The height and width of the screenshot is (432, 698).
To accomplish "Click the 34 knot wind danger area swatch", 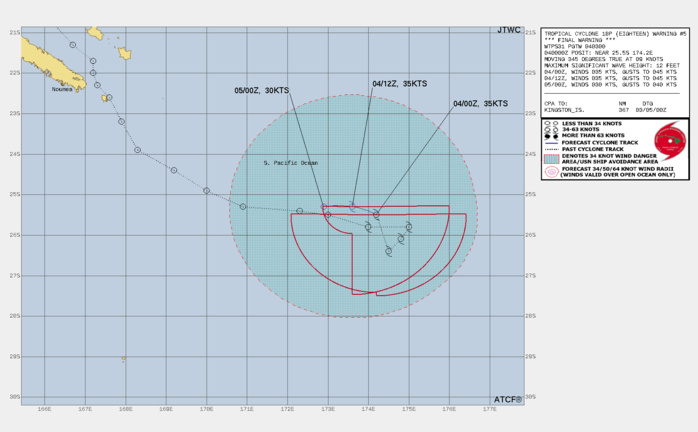I will [x=550, y=158].
